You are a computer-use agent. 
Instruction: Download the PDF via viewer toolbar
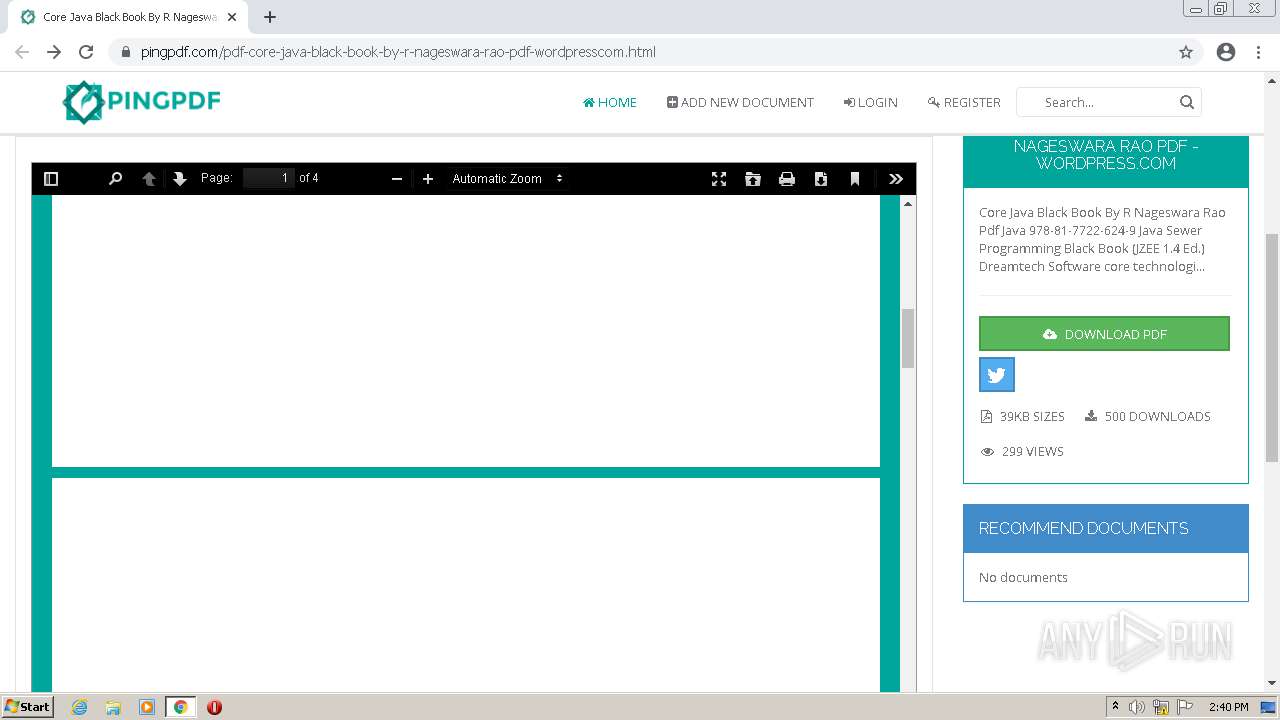(x=821, y=179)
